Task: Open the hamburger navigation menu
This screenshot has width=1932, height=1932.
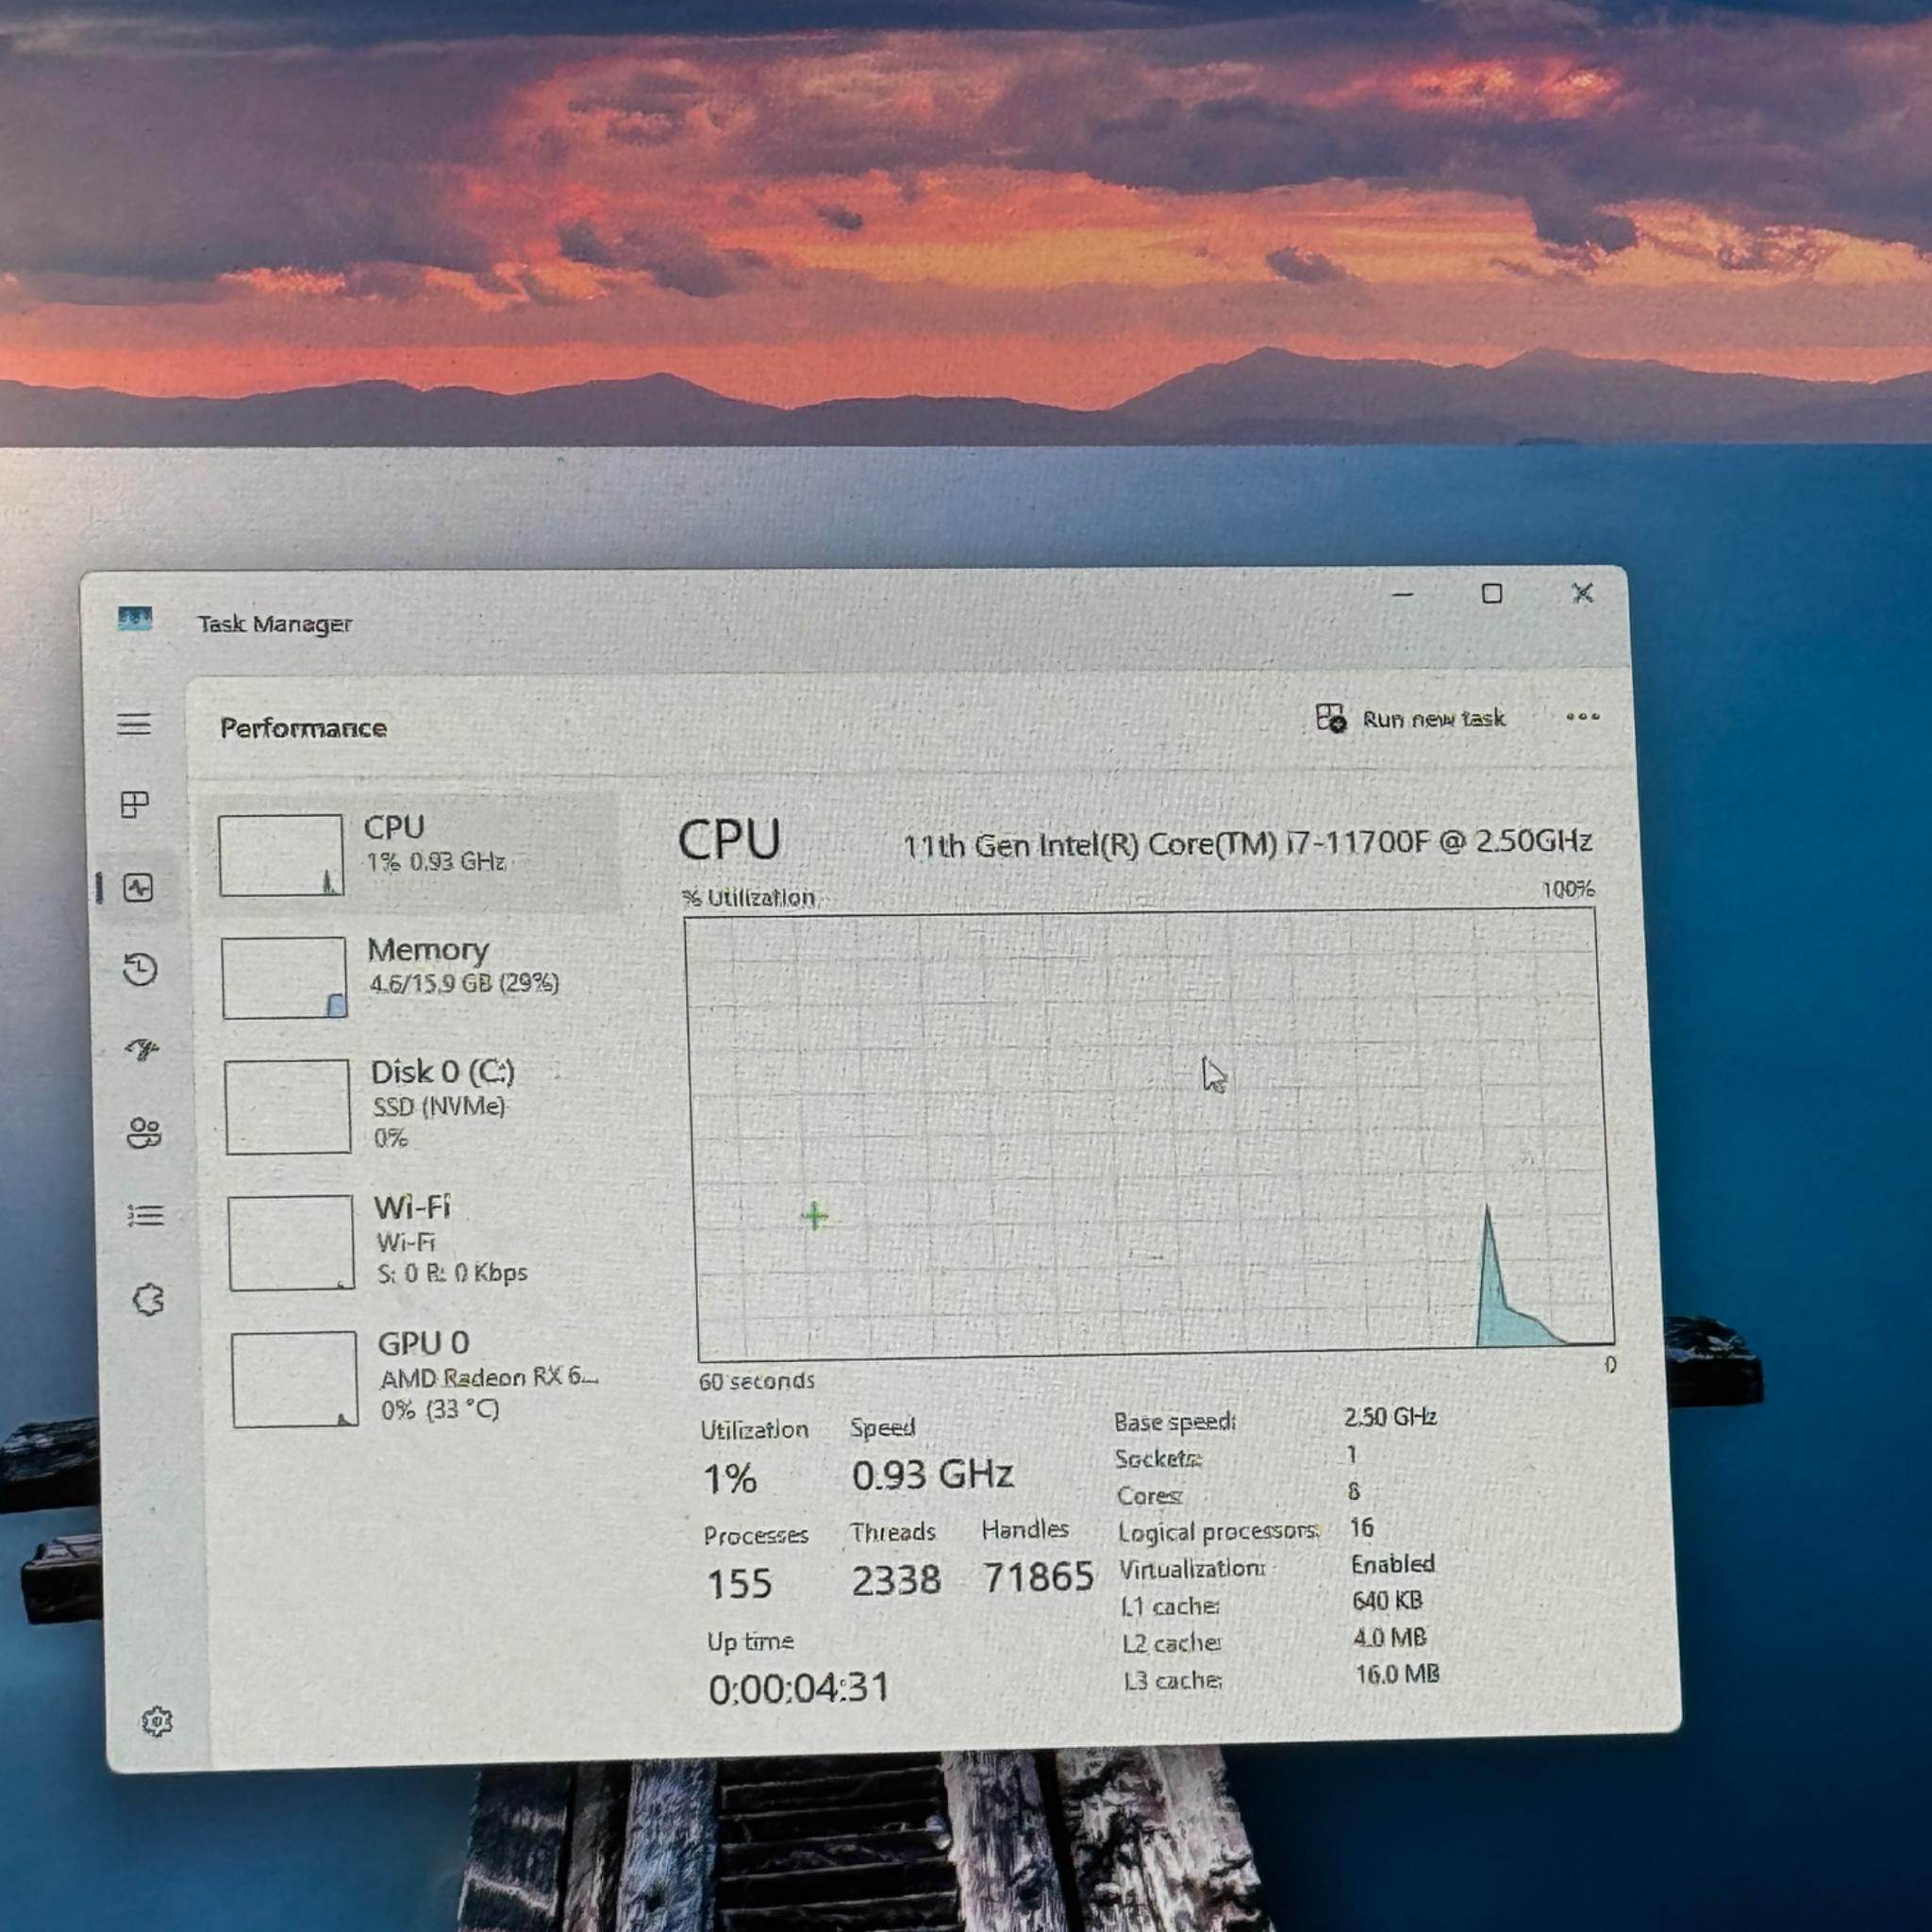Action: coord(134,724)
